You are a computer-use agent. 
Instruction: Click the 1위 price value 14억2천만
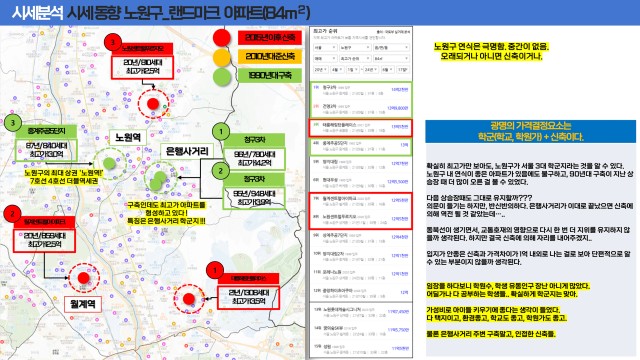pos(400,89)
